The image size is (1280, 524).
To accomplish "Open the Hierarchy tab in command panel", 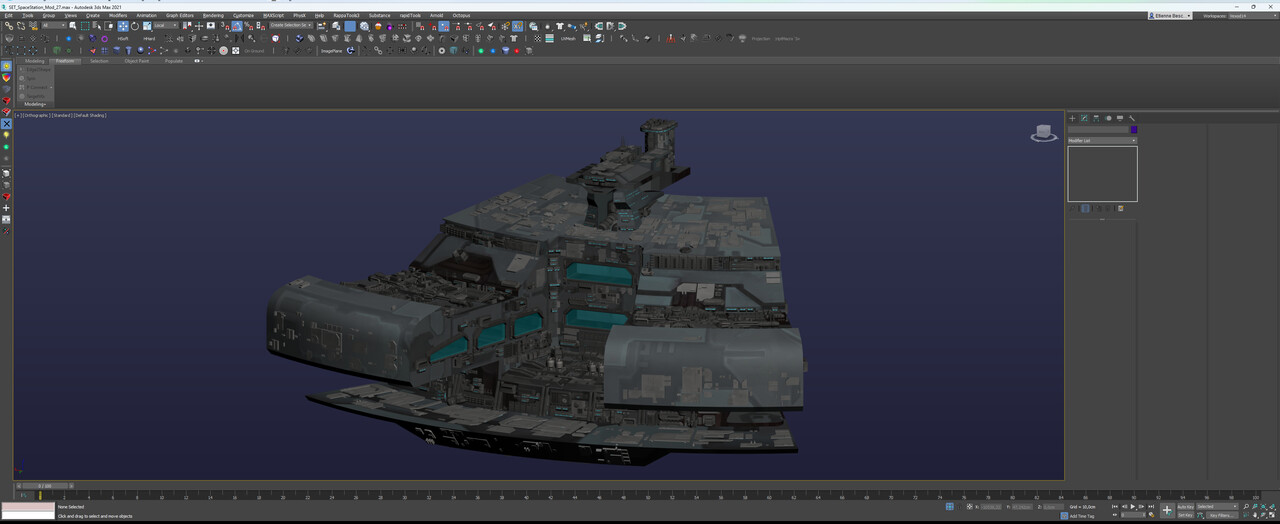I will pos(1096,118).
